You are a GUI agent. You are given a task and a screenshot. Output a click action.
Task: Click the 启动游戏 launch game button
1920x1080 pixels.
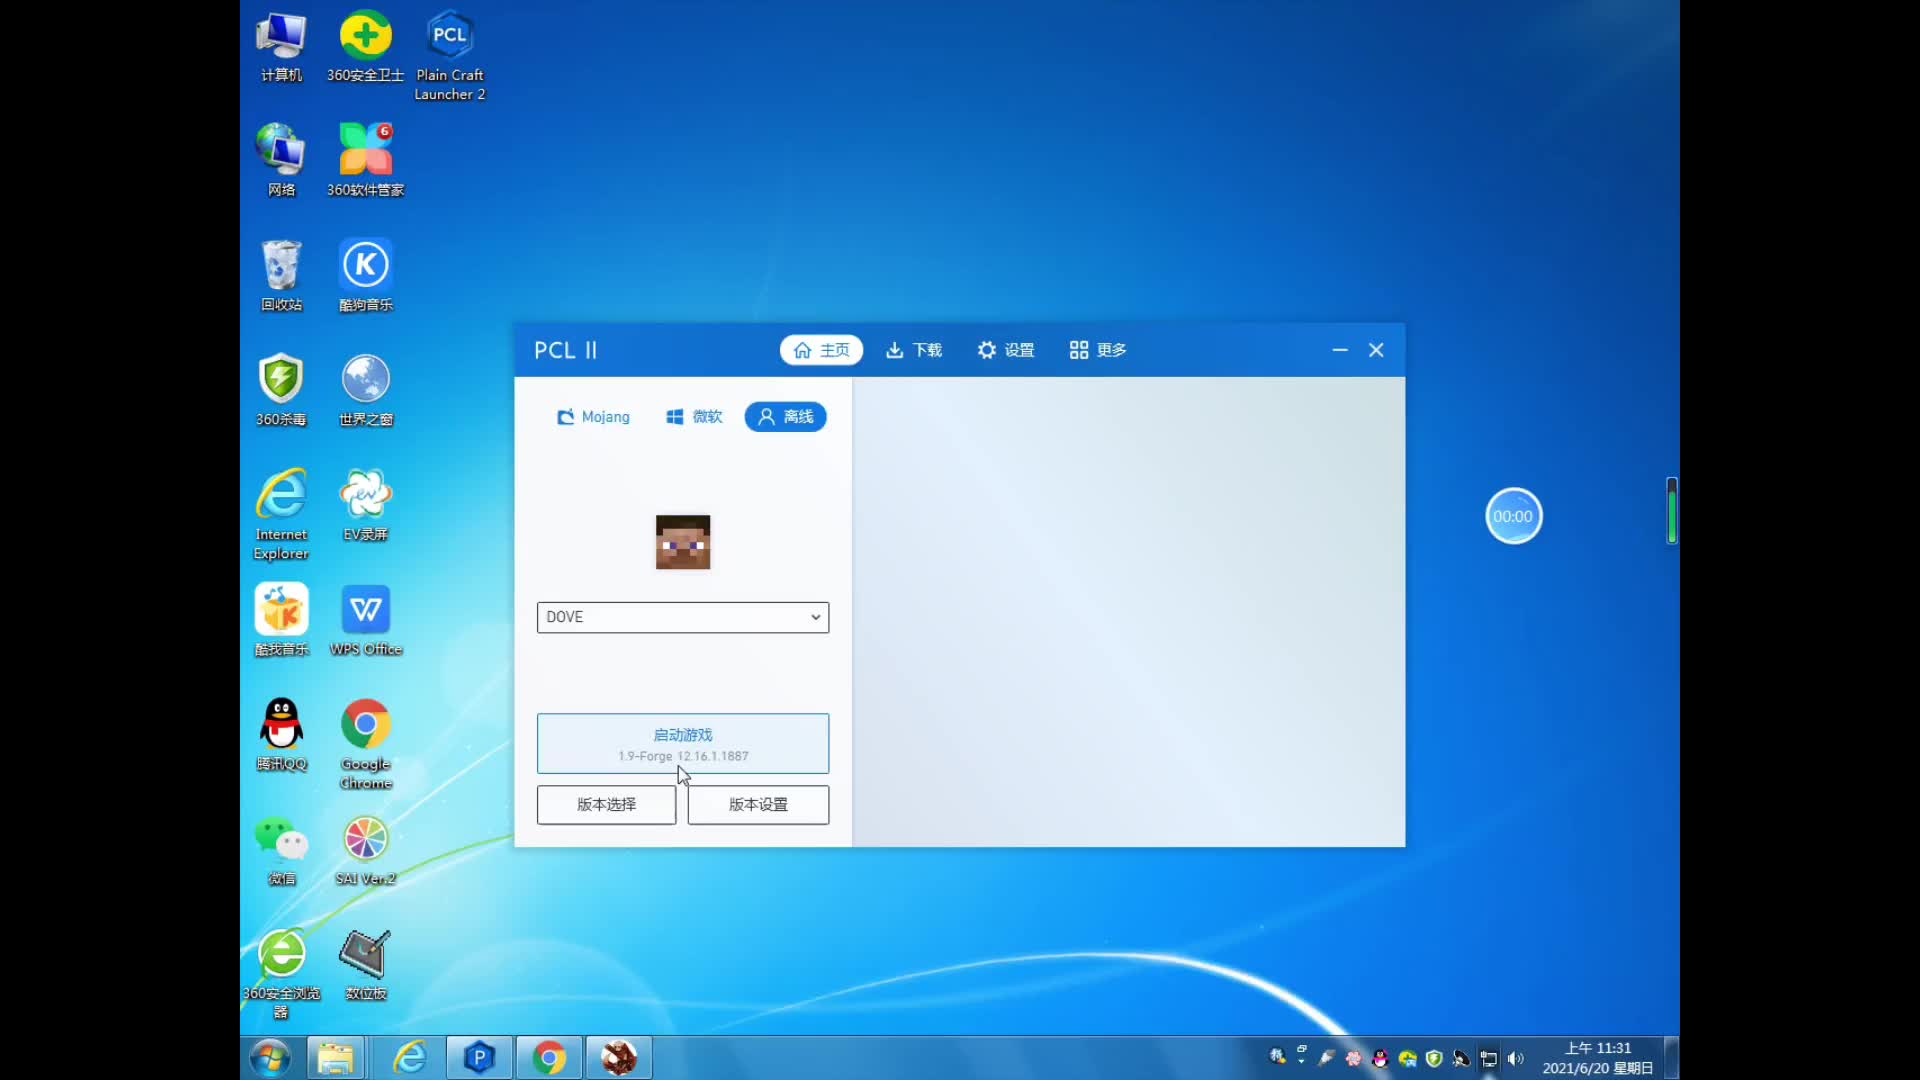(682, 743)
